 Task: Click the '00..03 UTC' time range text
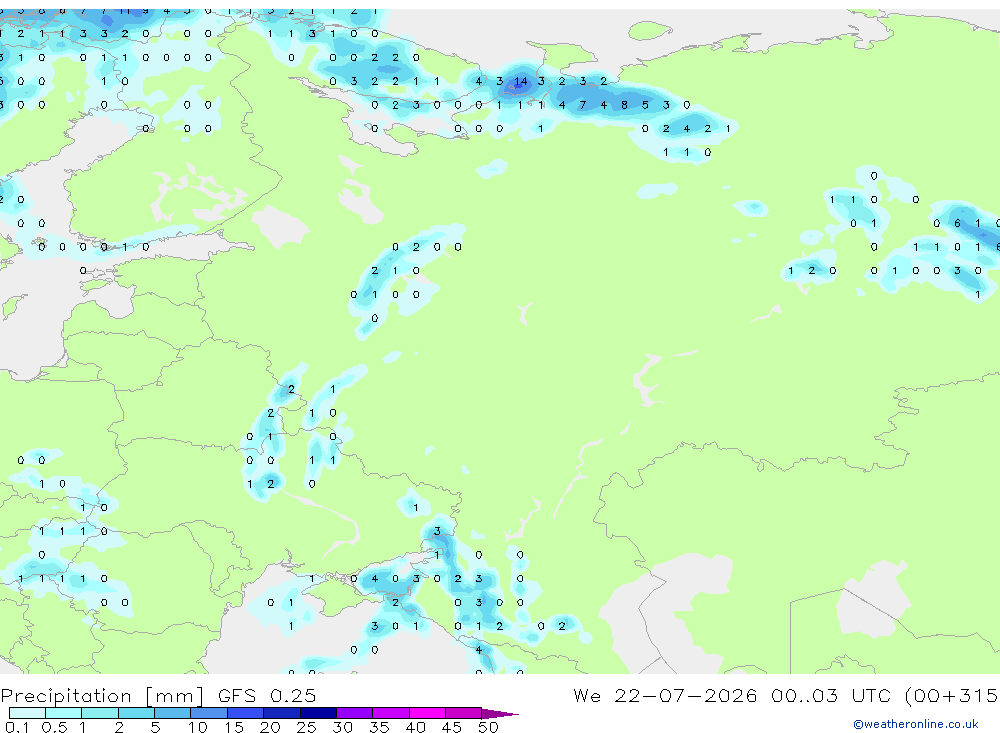click(832, 695)
